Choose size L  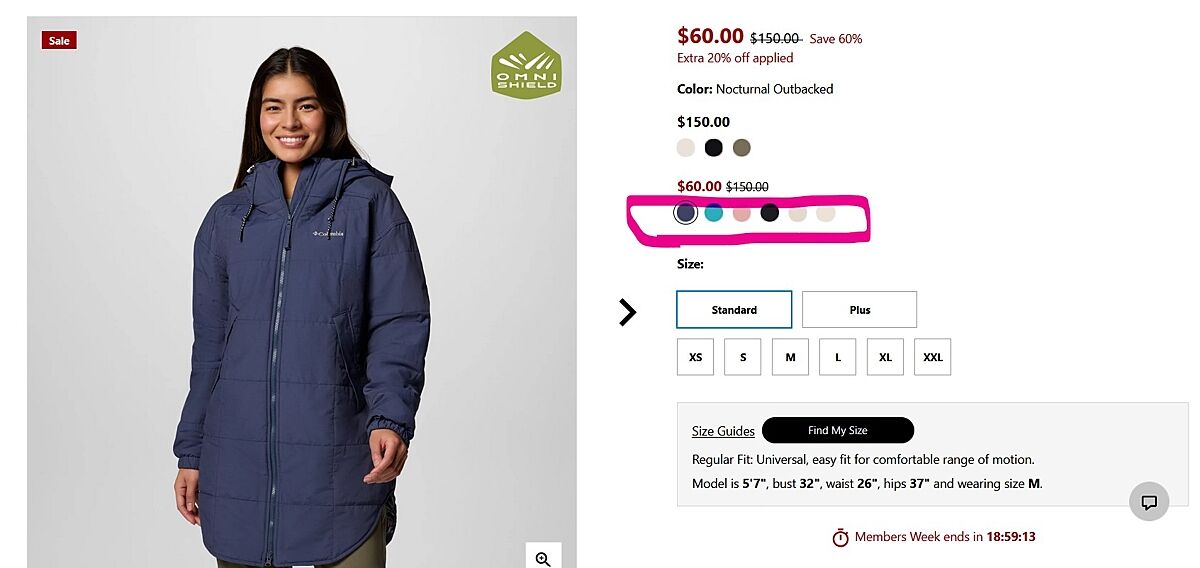point(838,357)
